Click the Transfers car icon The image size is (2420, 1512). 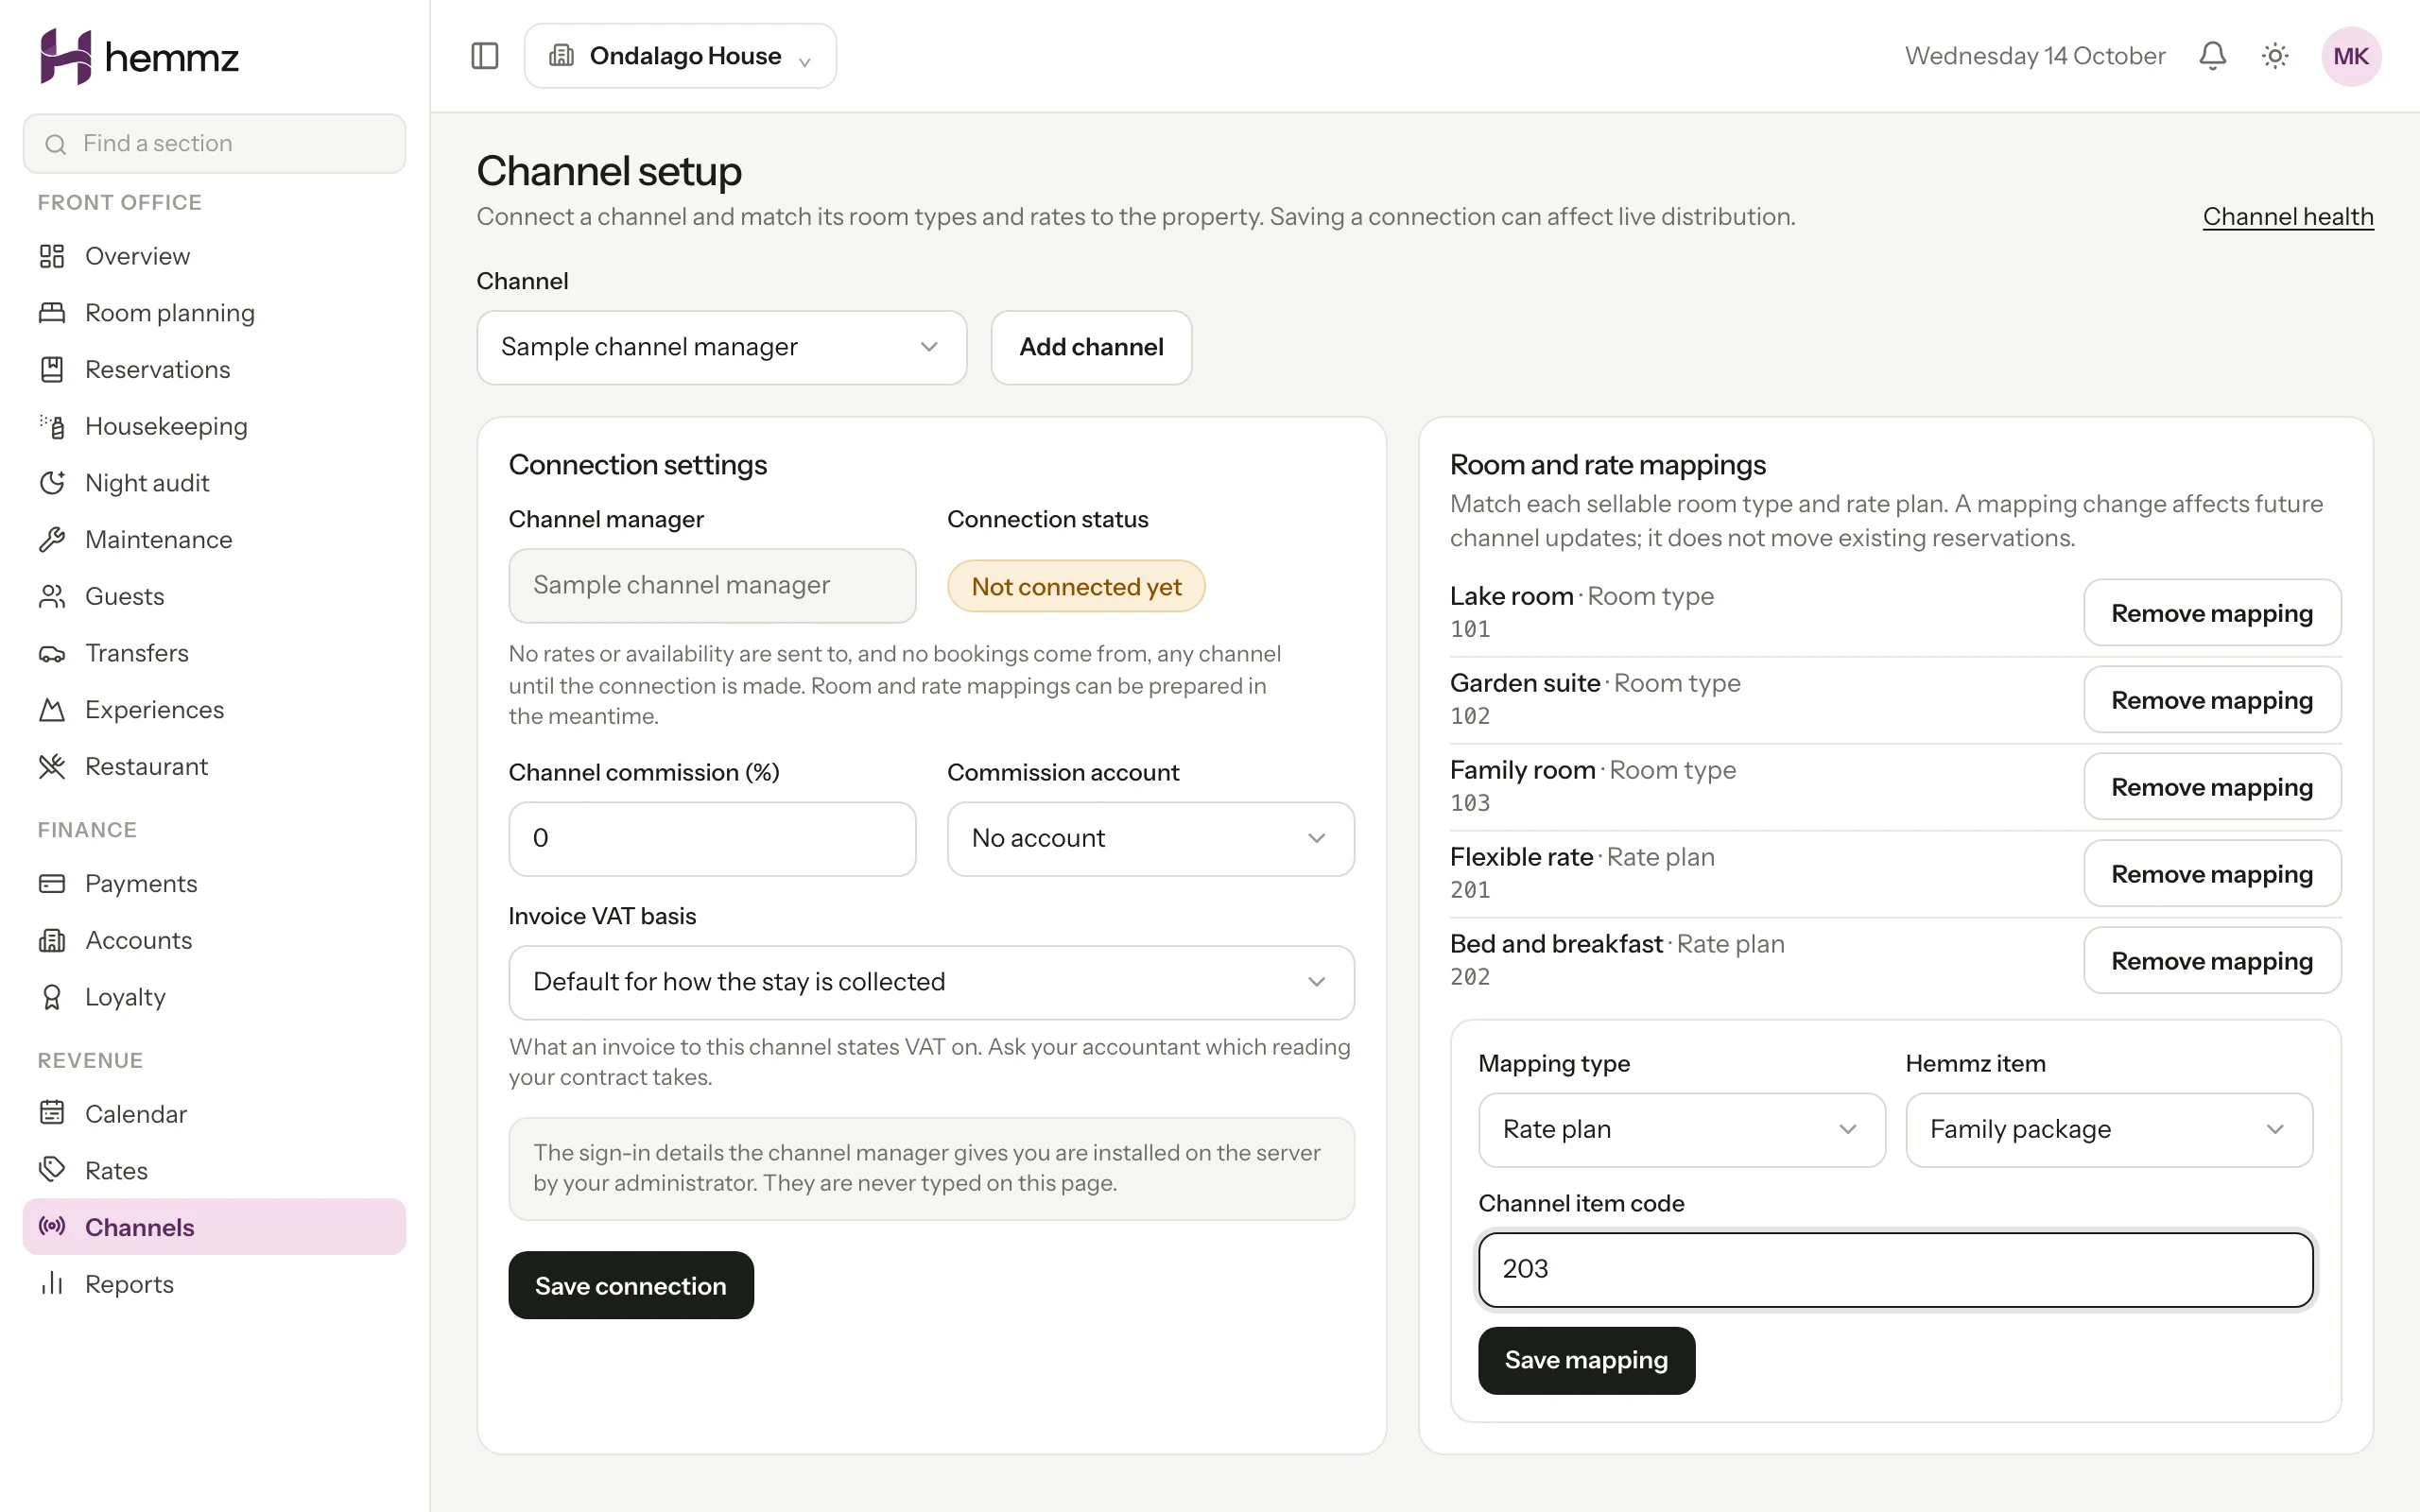coord(52,653)
